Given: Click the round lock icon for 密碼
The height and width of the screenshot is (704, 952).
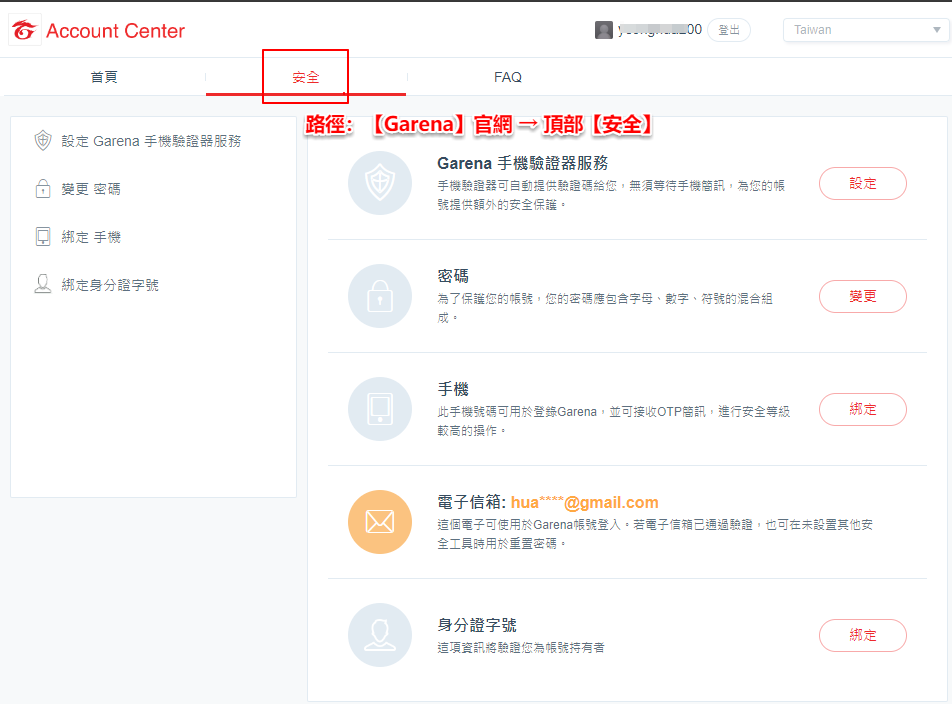Looking at the screenshot, I should [x=380, y=296].
